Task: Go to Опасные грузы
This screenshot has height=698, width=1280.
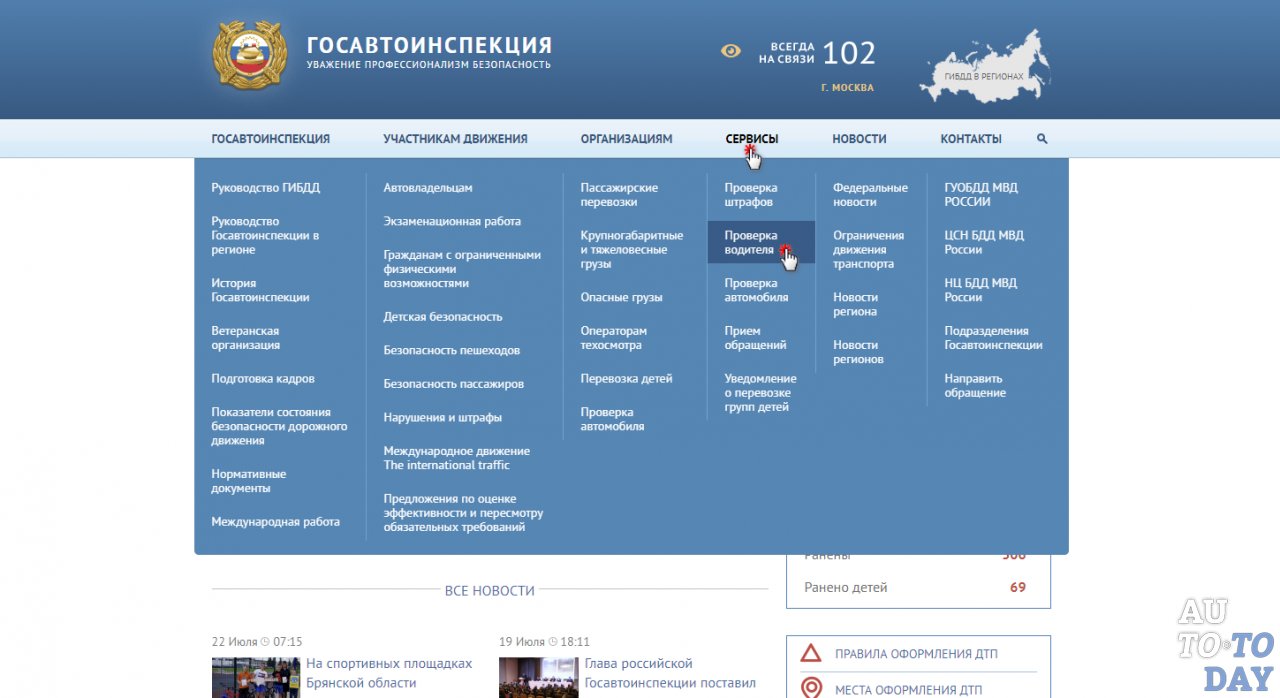Action: pos(622,297)
